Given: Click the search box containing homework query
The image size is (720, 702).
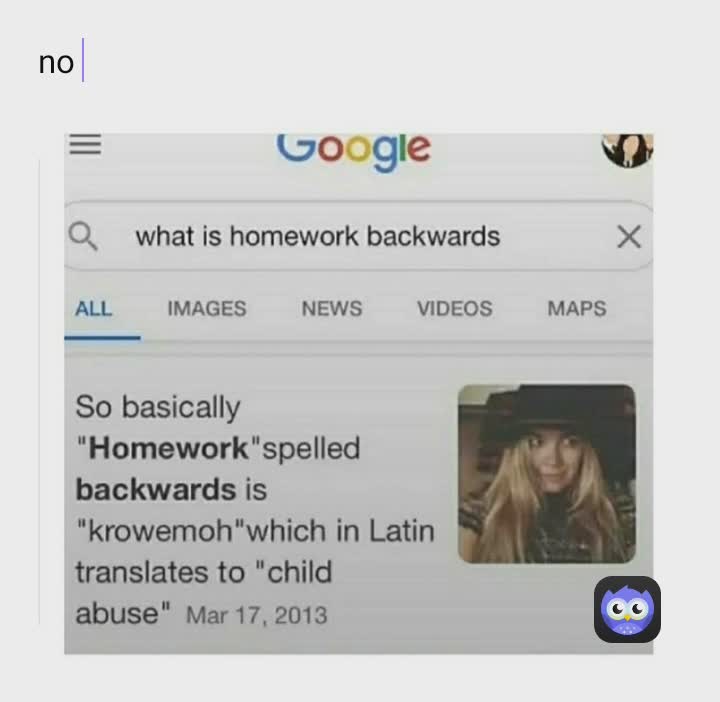Looking at the screenshot, I should (x=359, y=236).
